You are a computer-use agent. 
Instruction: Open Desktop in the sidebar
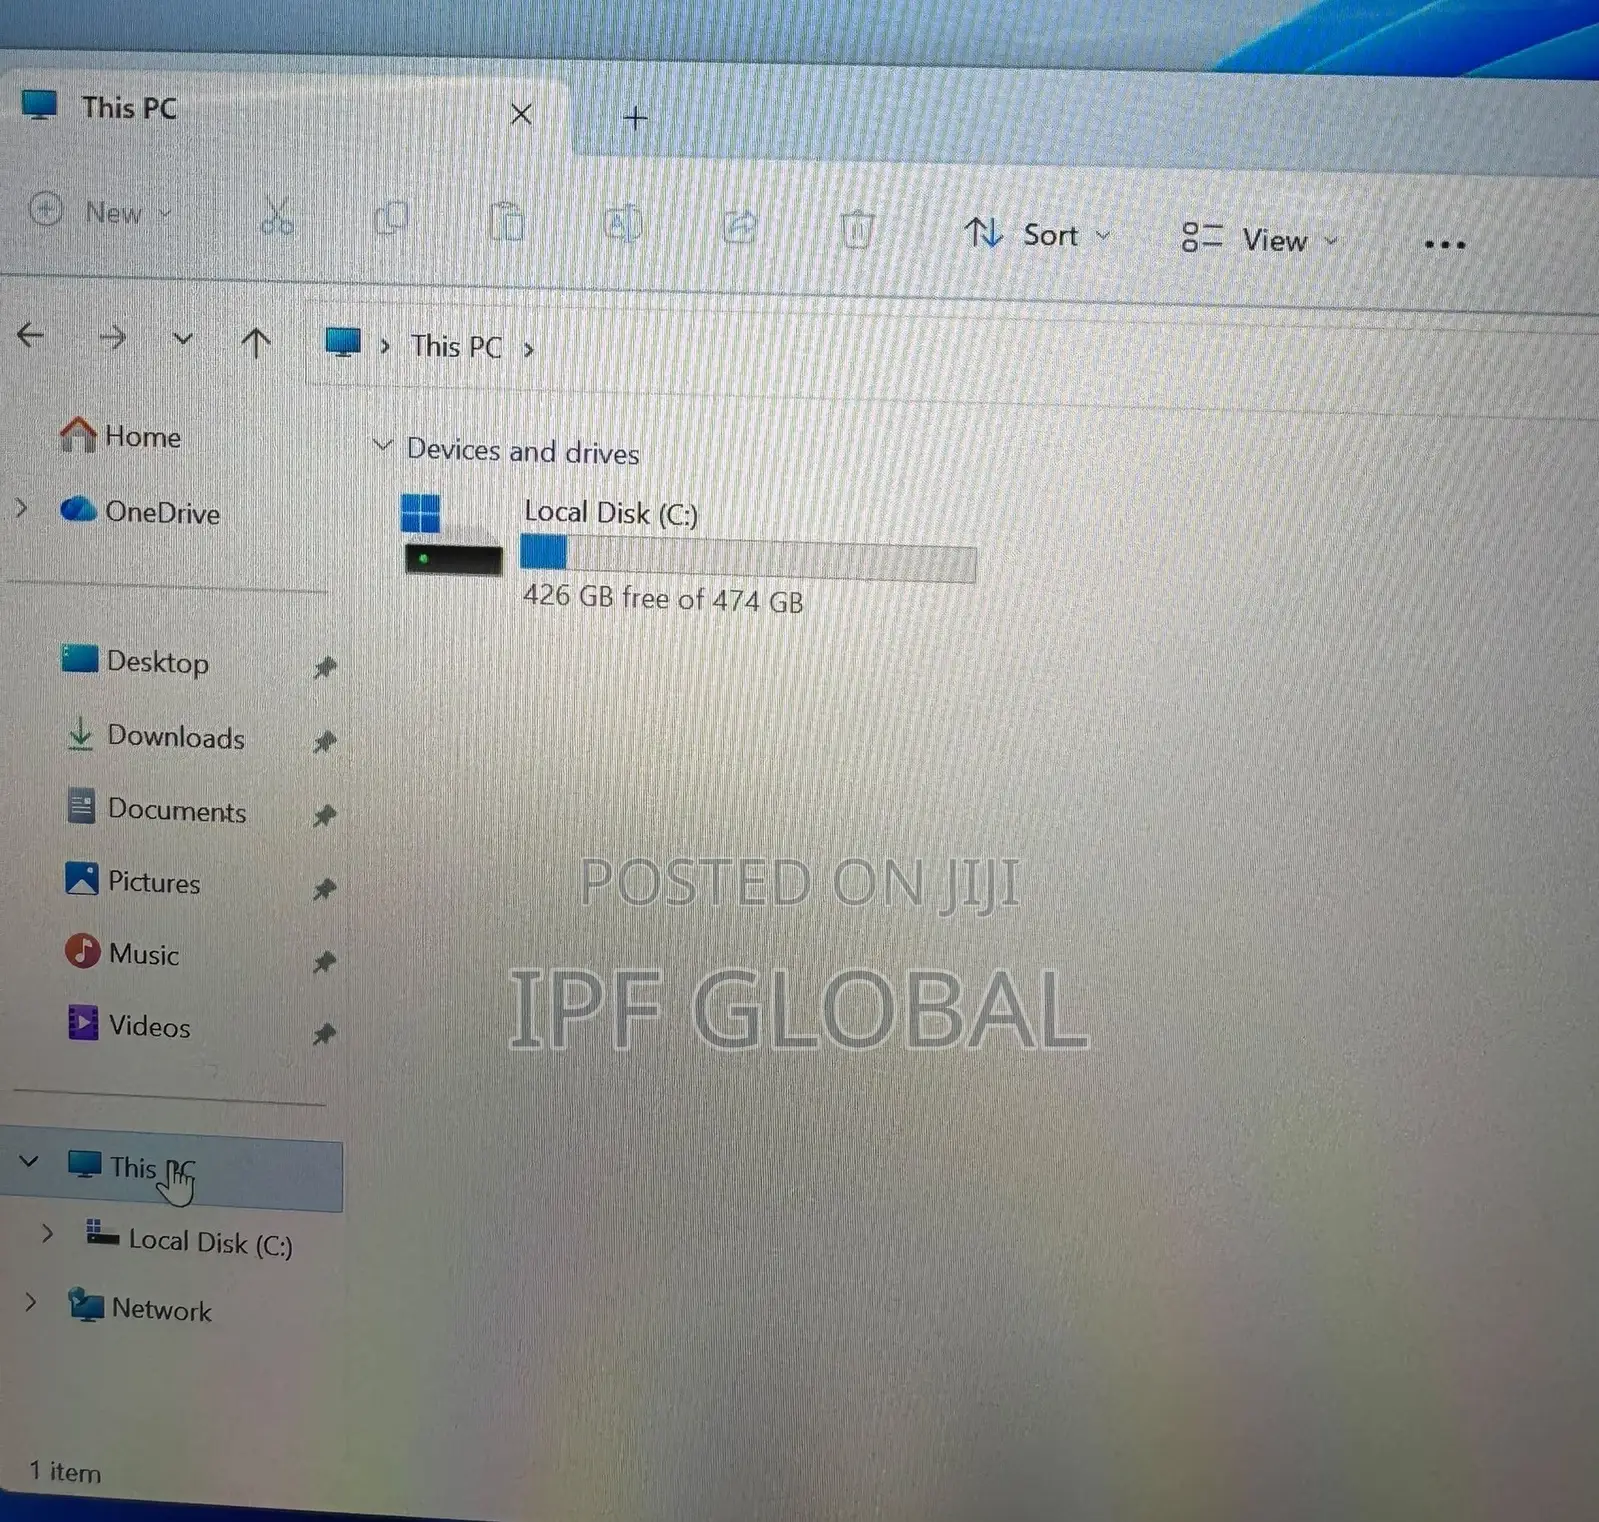coord(136,661)
